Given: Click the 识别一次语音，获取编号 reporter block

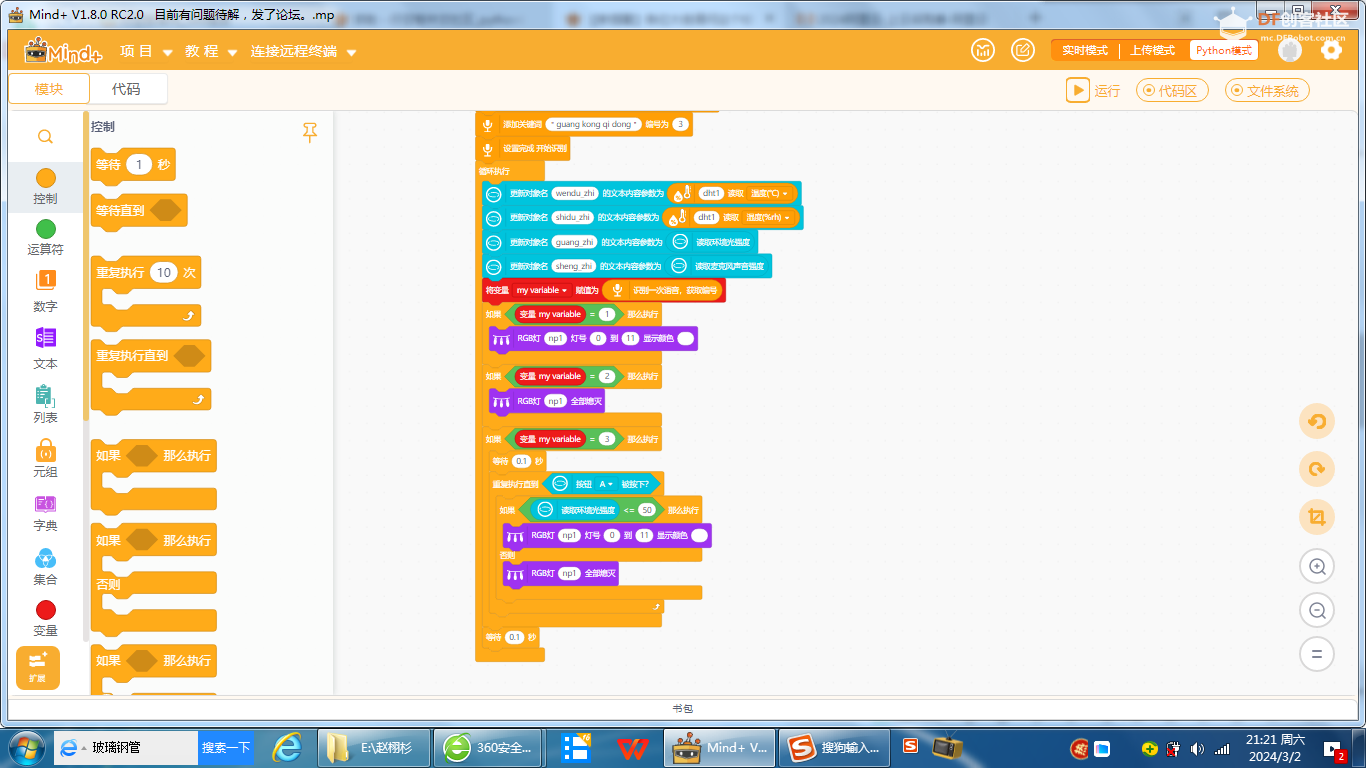Looking at the screenshot, I should click(663, 290).
